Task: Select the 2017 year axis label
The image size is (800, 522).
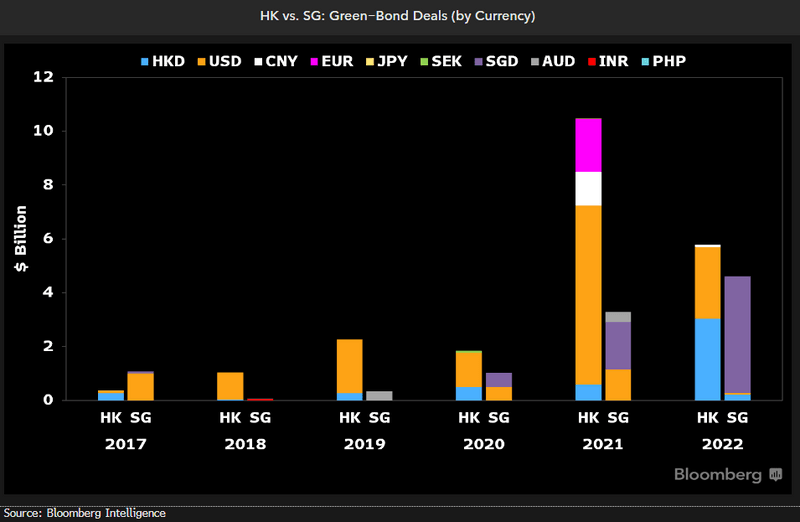Action: point(125,444)
